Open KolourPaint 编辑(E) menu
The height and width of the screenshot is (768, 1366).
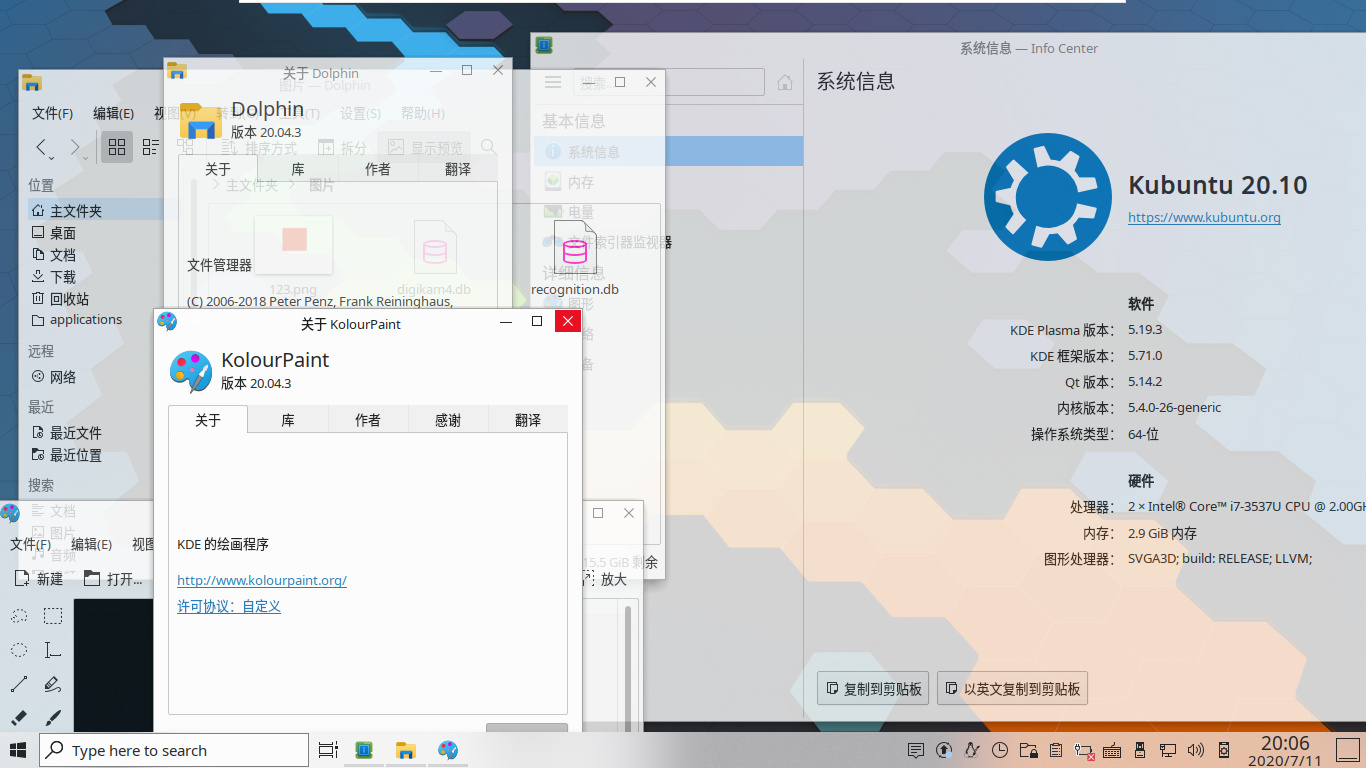[x=91, y=544]
